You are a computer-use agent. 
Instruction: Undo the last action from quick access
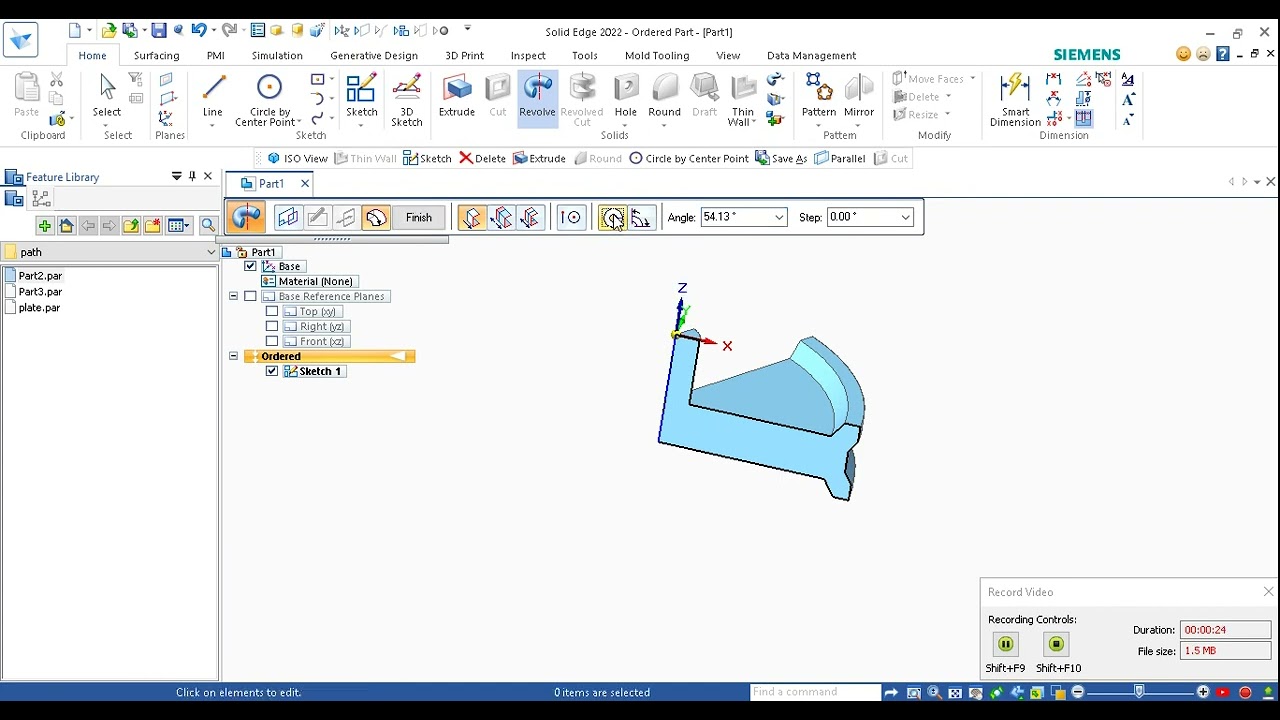pos(198,31)
